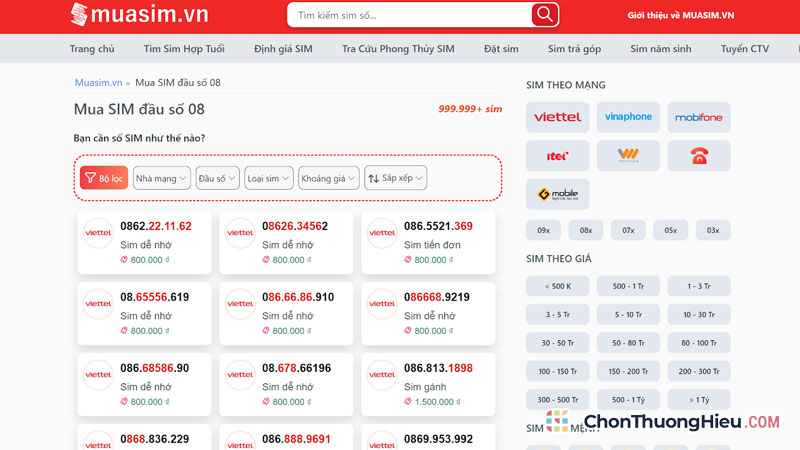Choose the 150 - 200 Tr price range

(628, 371)
